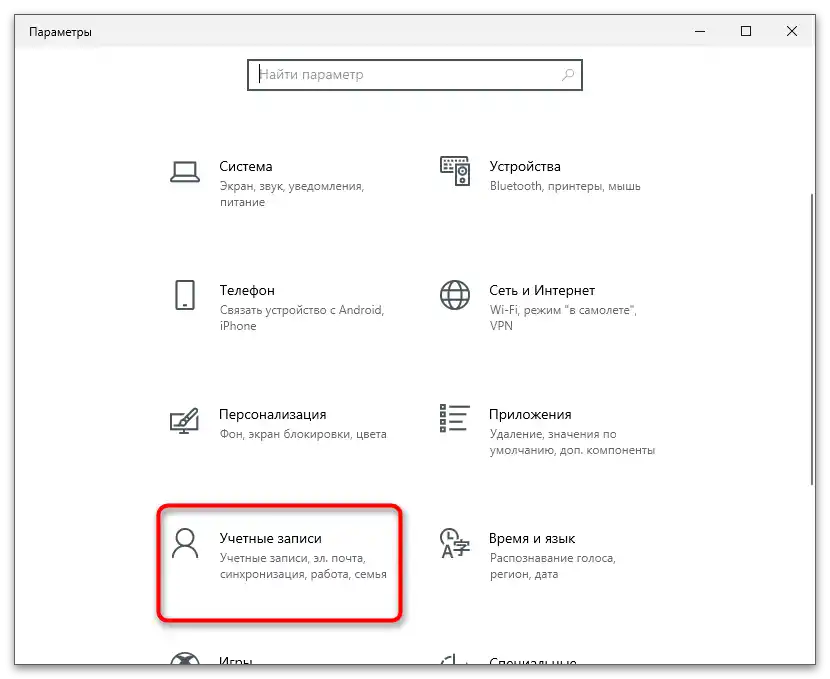Open the Время и язык title

coord(532,539)
